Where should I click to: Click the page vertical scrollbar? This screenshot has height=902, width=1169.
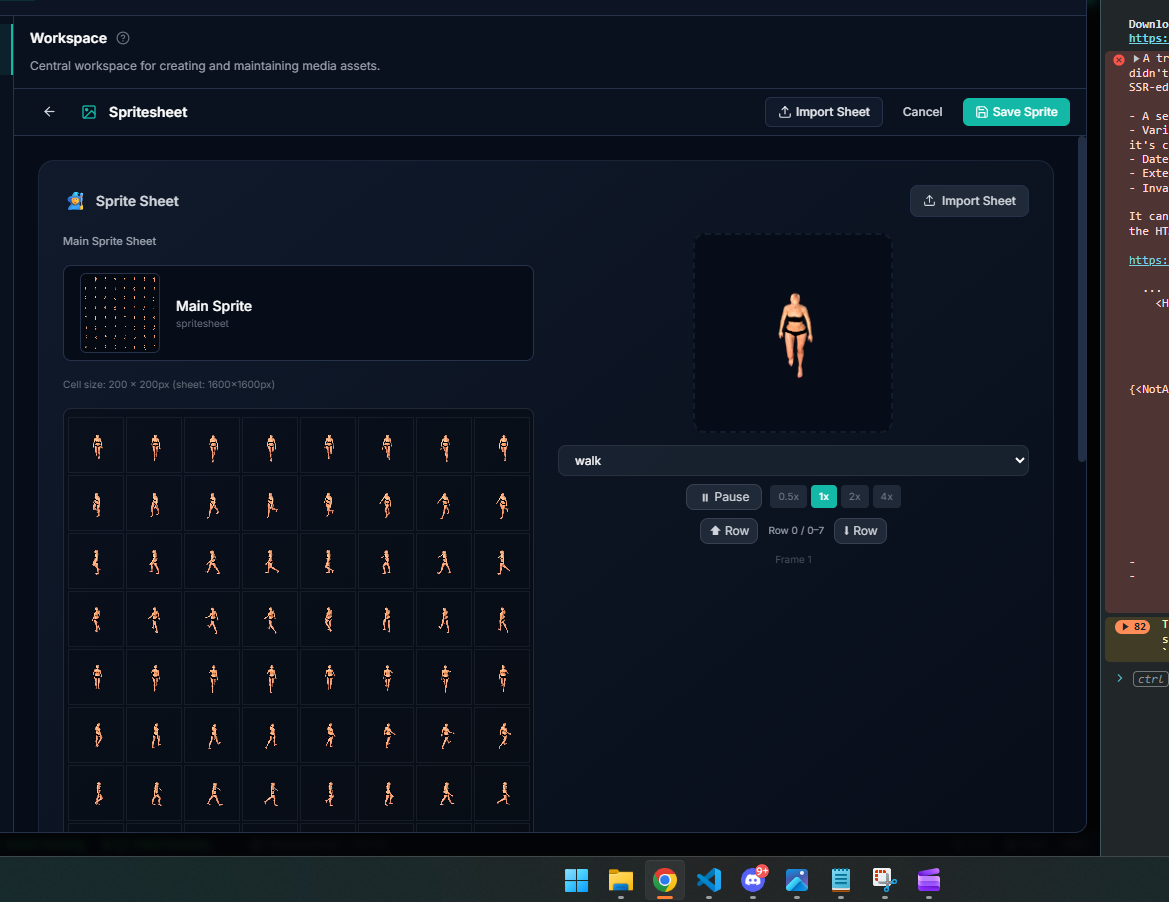(1082, 299)
